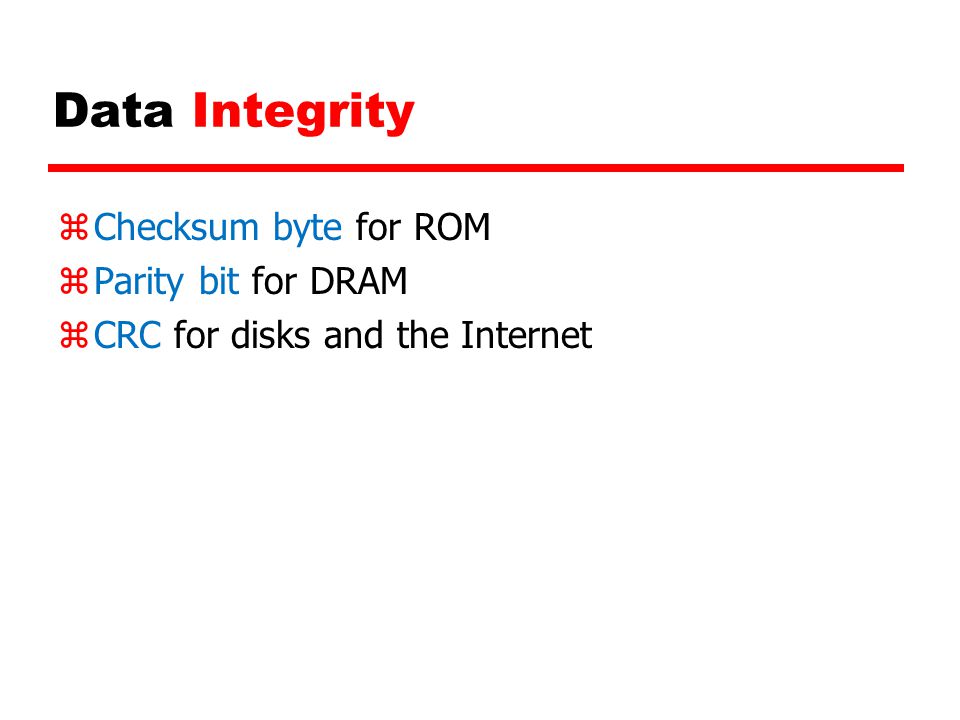Click the blue word byte

point(307,229)
